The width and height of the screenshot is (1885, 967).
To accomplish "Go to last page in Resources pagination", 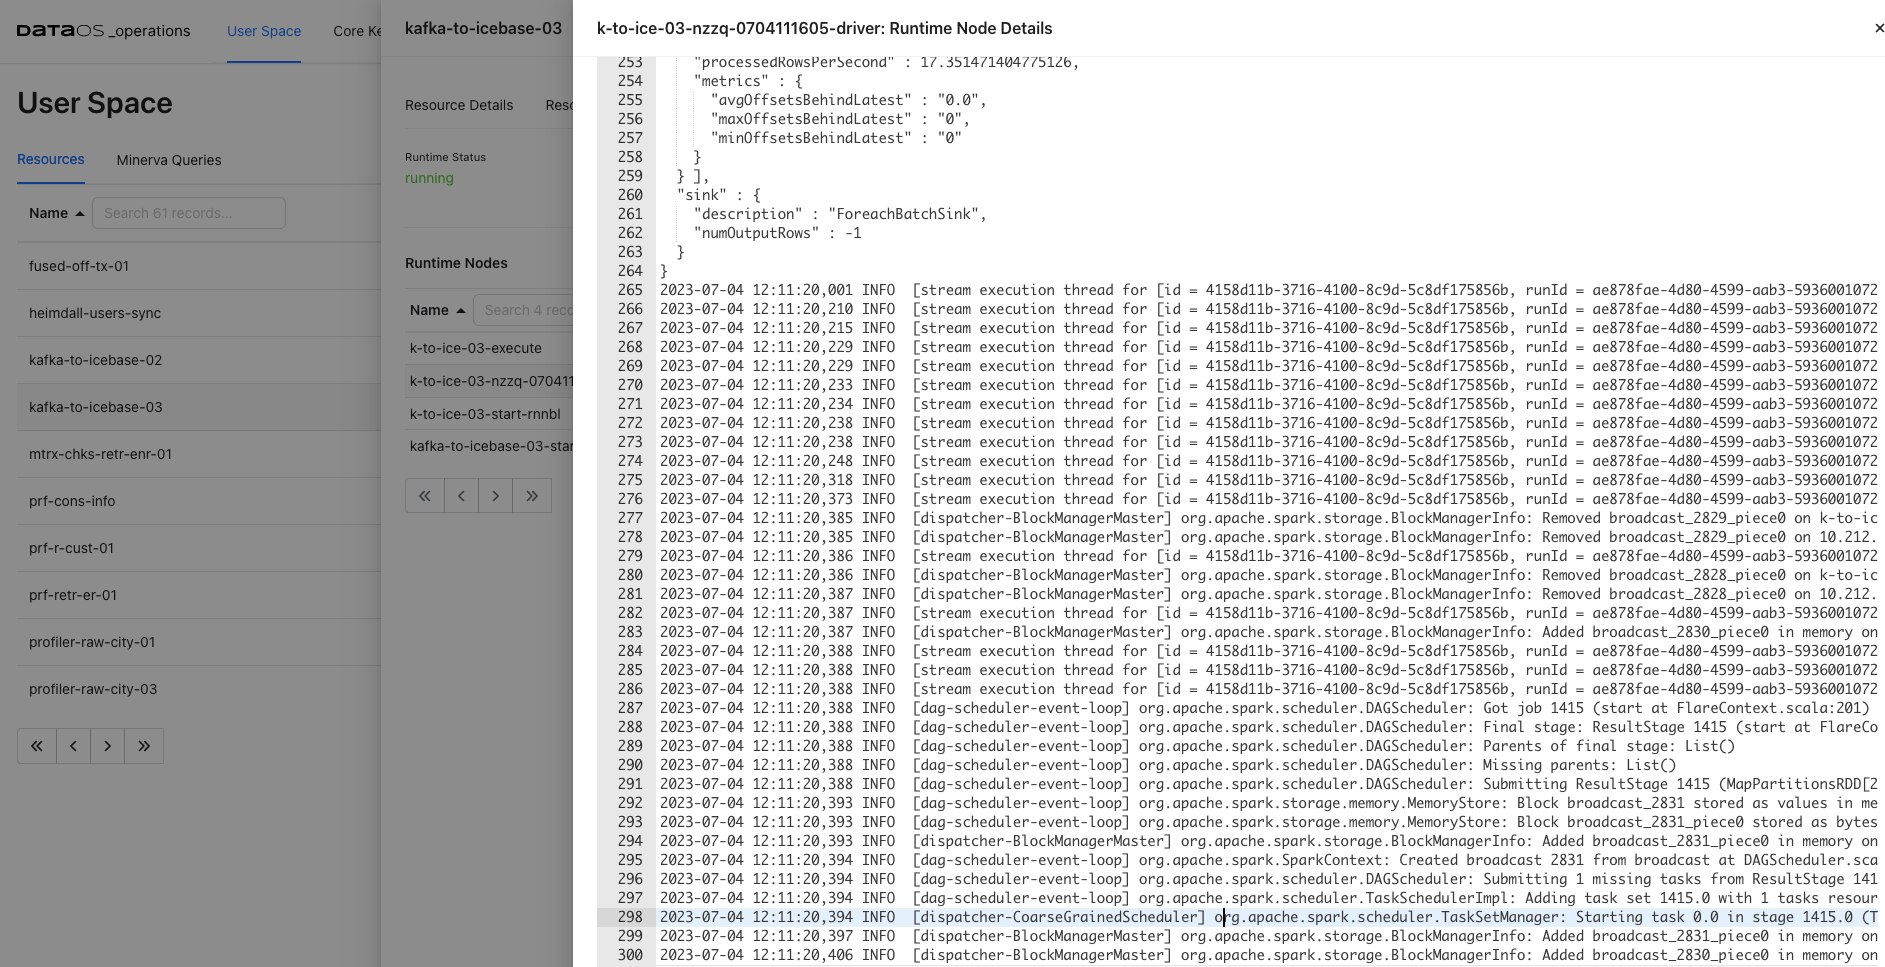I will pyautogui.click(x=144, y=746).
